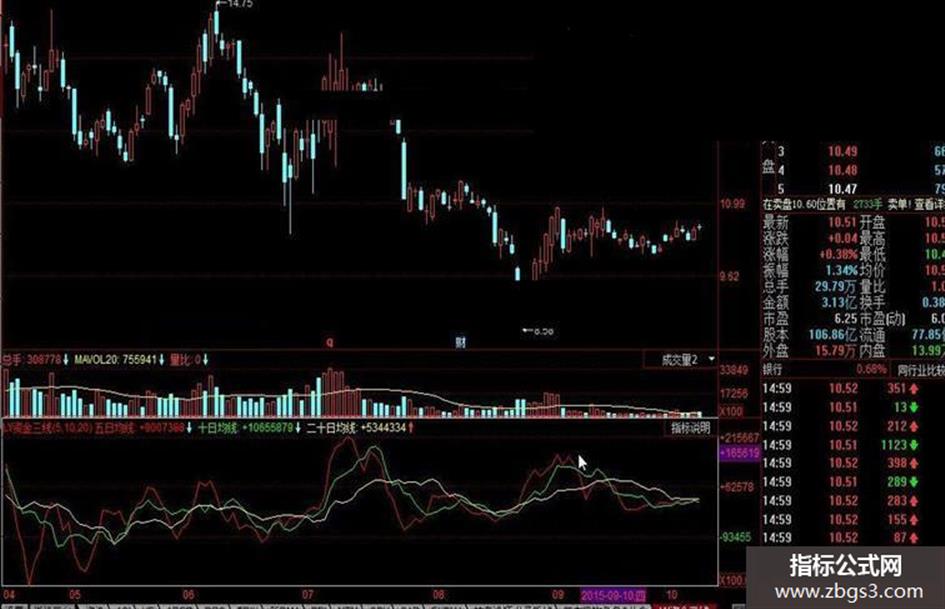Click the up arrow beside volume 283
Image resolution: width=945 pixels, height=609 pixels.
point(914,500)
